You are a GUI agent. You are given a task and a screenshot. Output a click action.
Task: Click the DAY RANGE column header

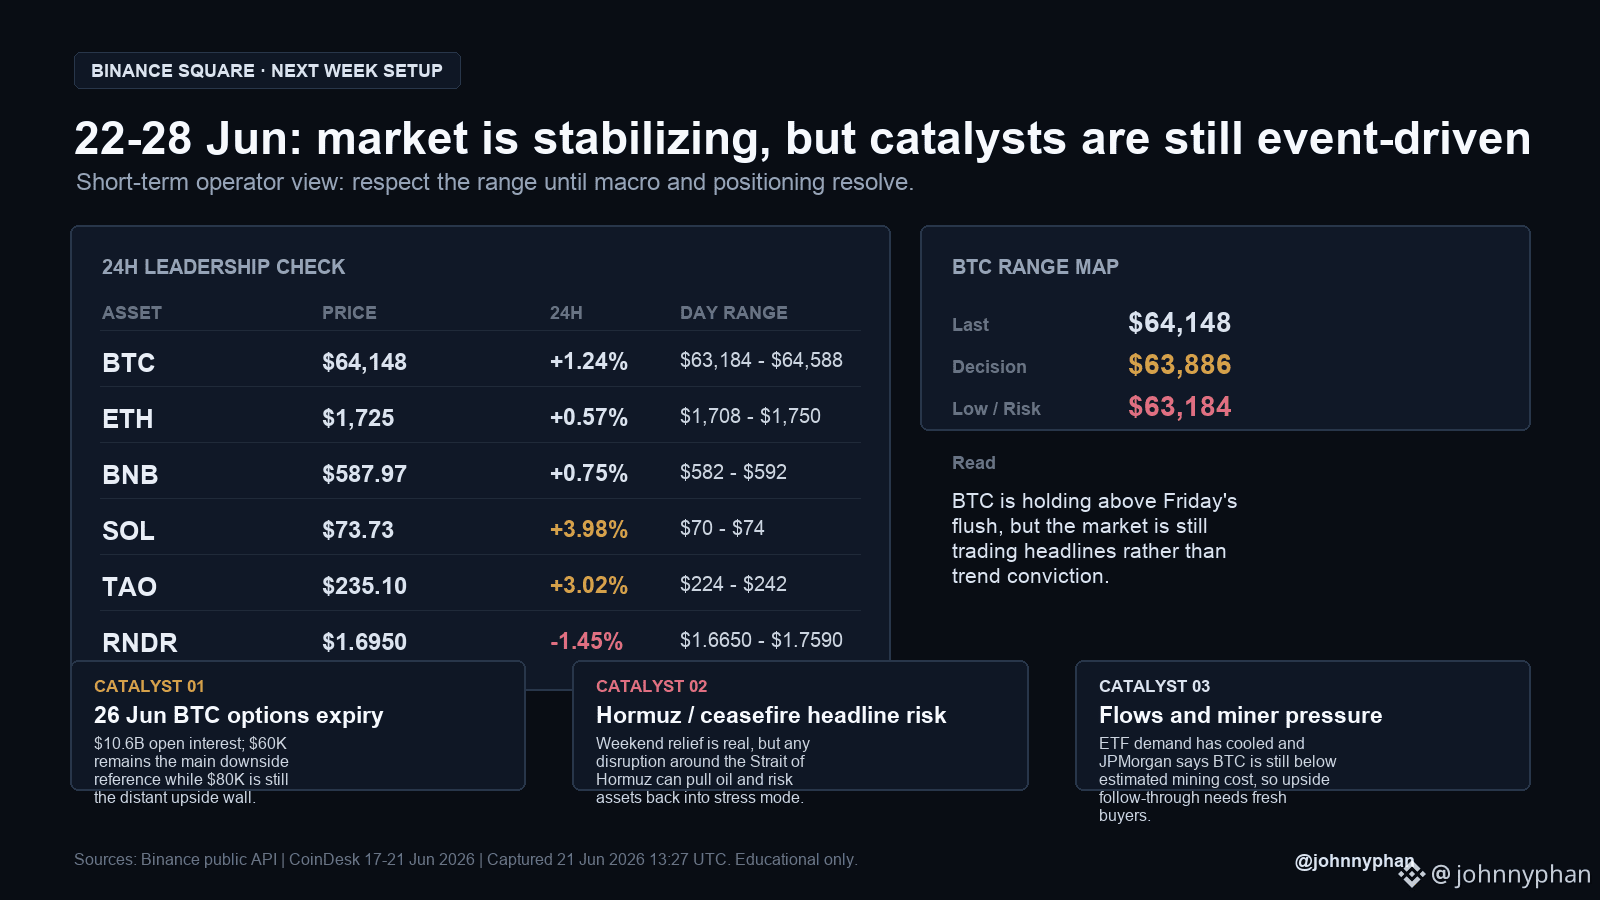(734, 313)
